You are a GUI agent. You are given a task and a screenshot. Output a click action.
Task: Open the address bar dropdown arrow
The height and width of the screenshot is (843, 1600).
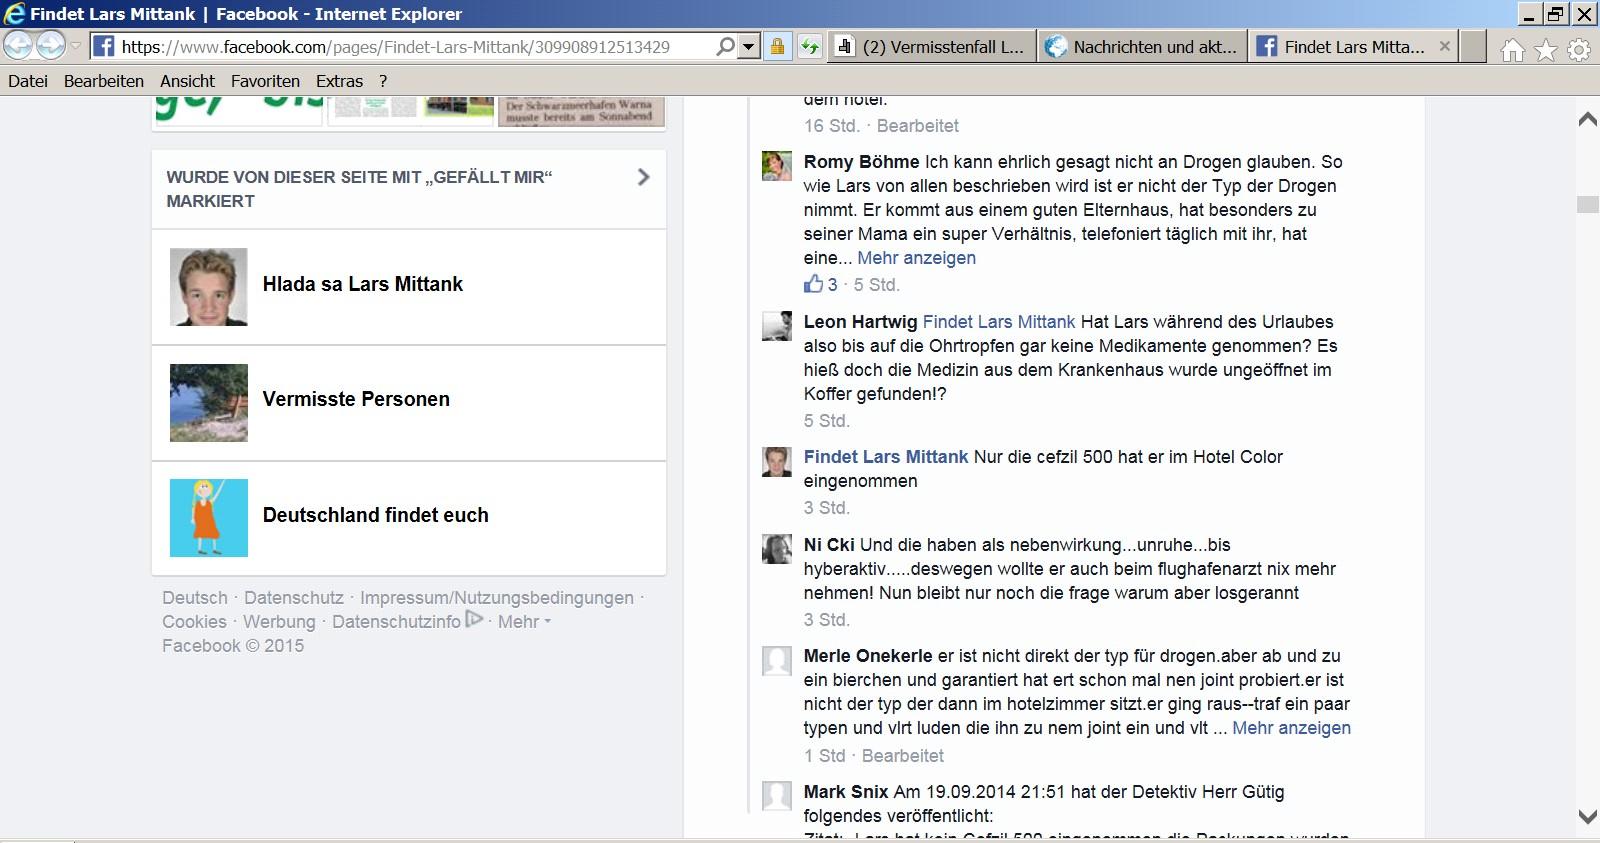748,46
